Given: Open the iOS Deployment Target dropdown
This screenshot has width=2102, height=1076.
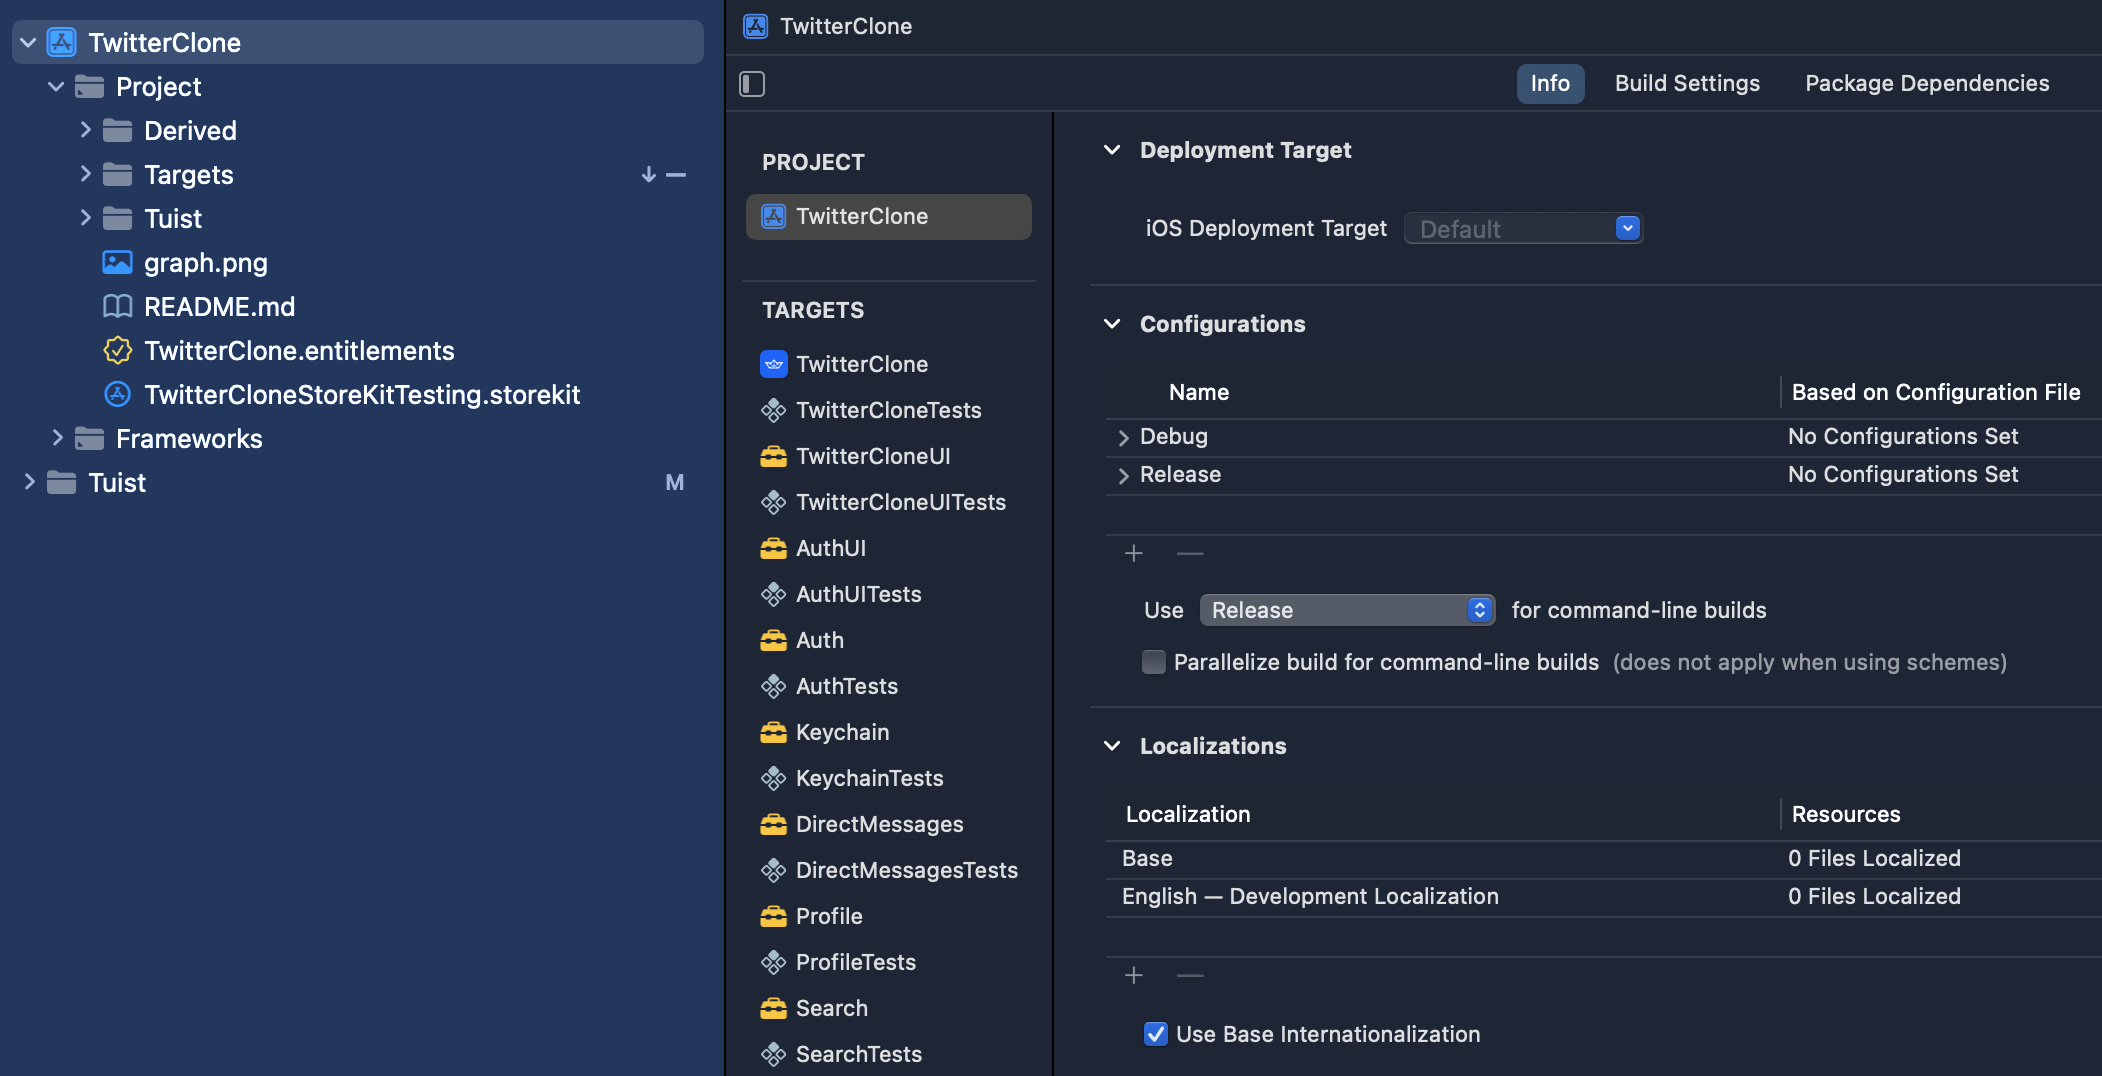Looking at the screenshot, I should click(1627, 229).
